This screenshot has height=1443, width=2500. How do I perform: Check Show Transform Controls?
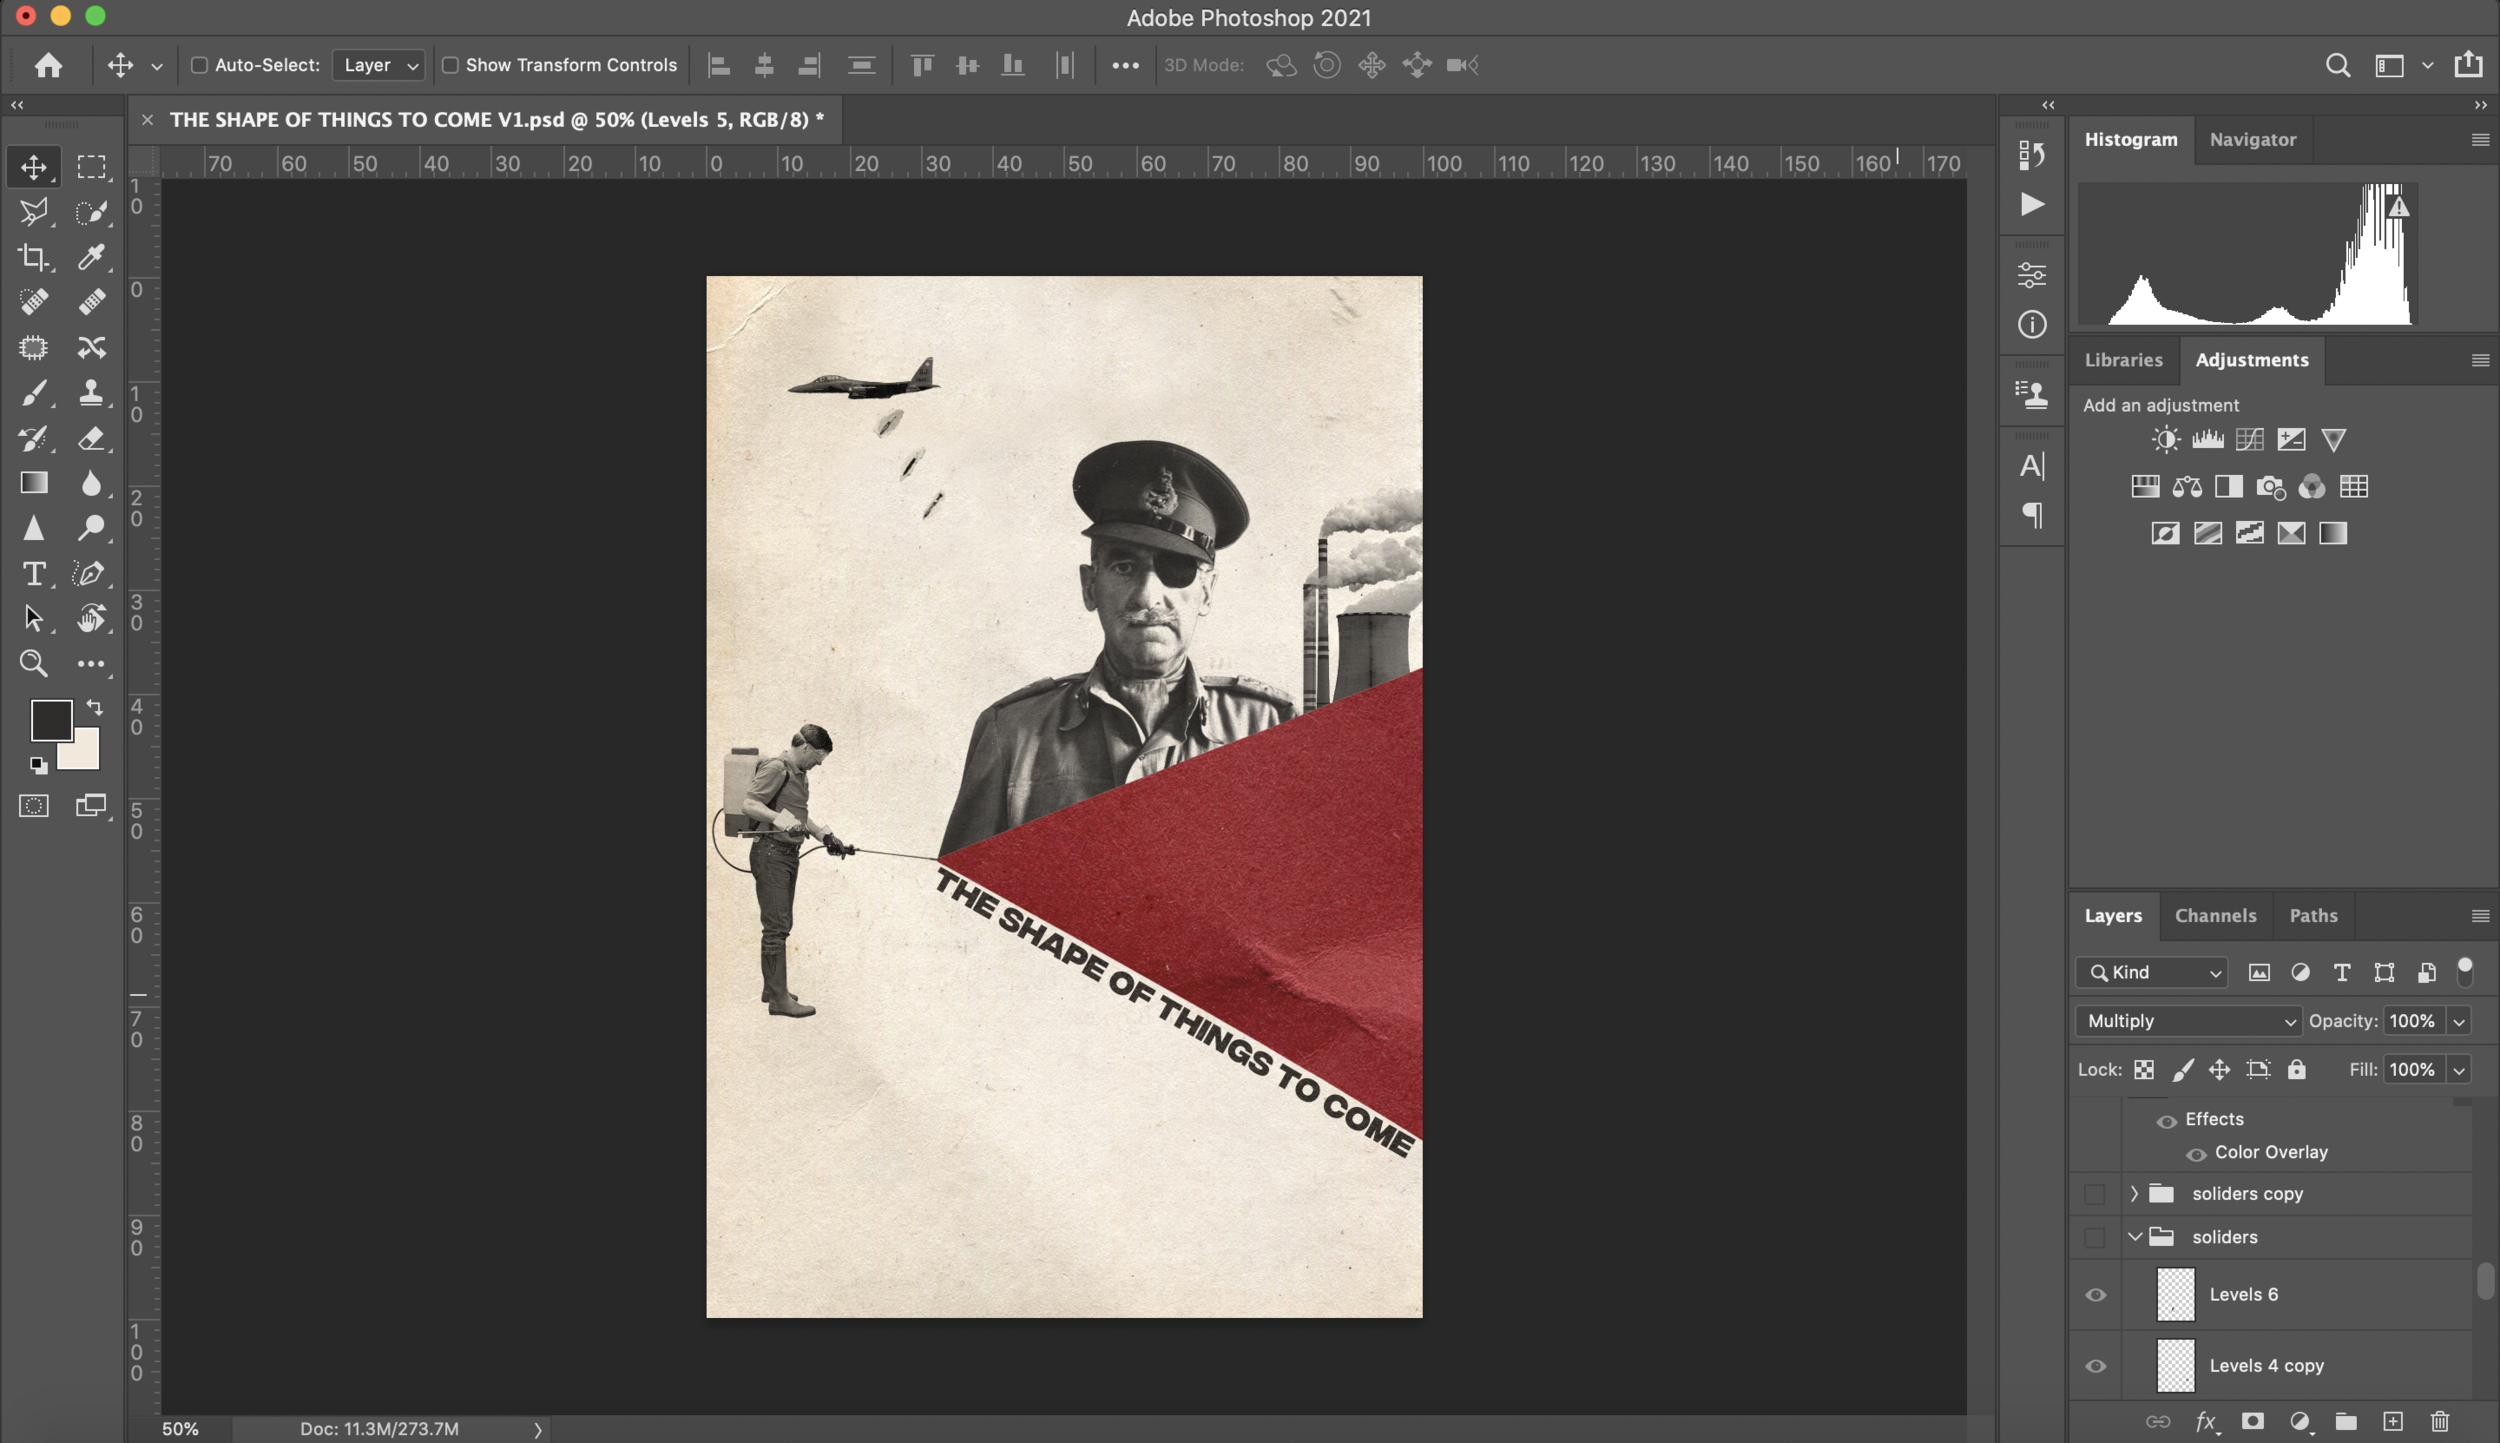point(450,65)
